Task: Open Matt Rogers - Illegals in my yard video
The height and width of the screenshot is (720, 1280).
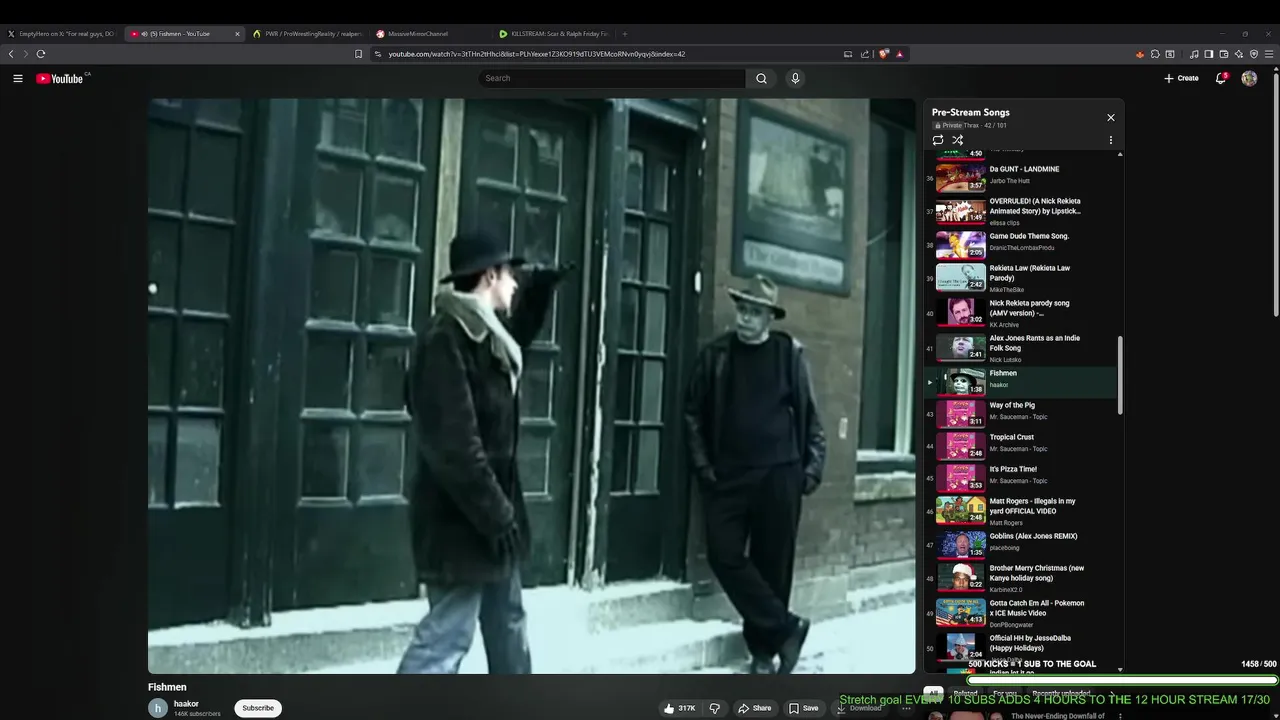Action: [x=1021, y=511]
